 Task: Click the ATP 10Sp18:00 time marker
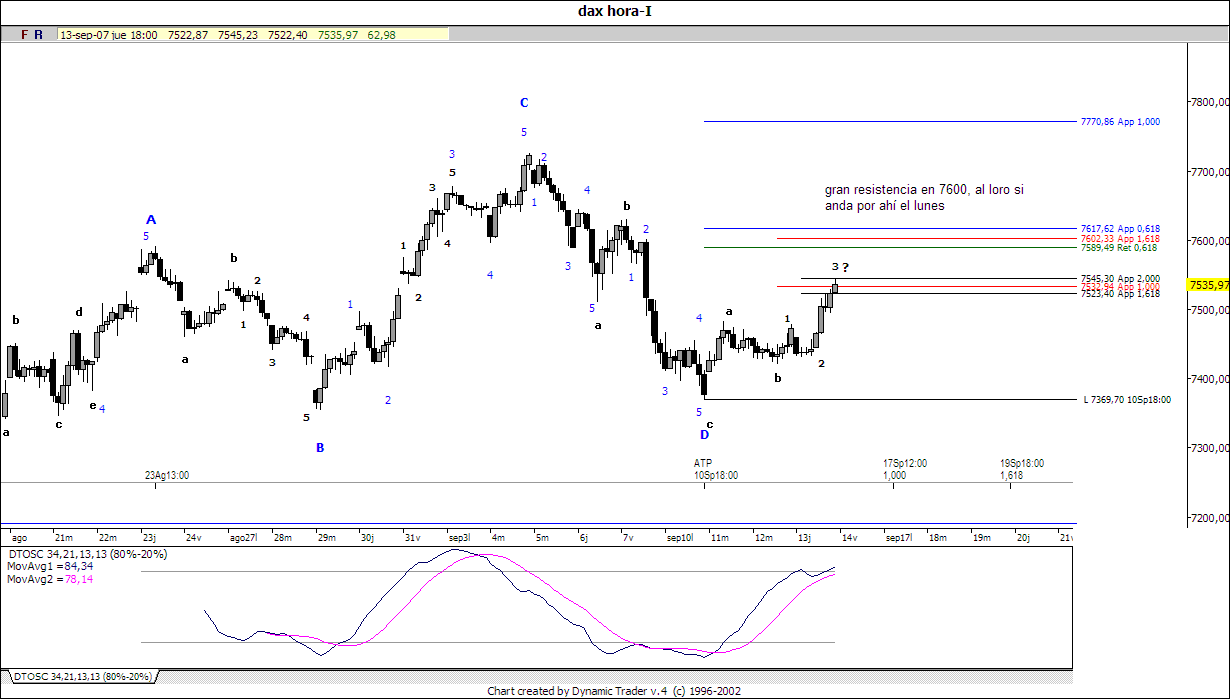click(x=716, y=470)
